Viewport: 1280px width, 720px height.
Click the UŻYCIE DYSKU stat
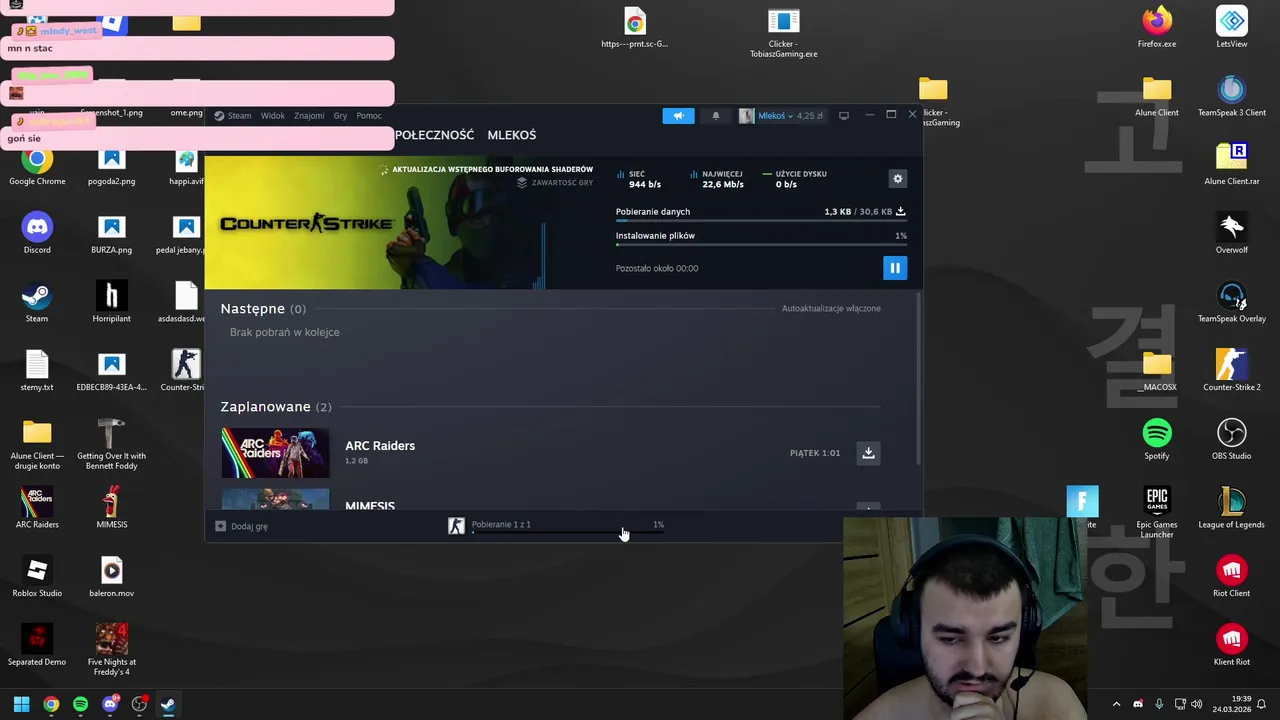pos(794,179)
